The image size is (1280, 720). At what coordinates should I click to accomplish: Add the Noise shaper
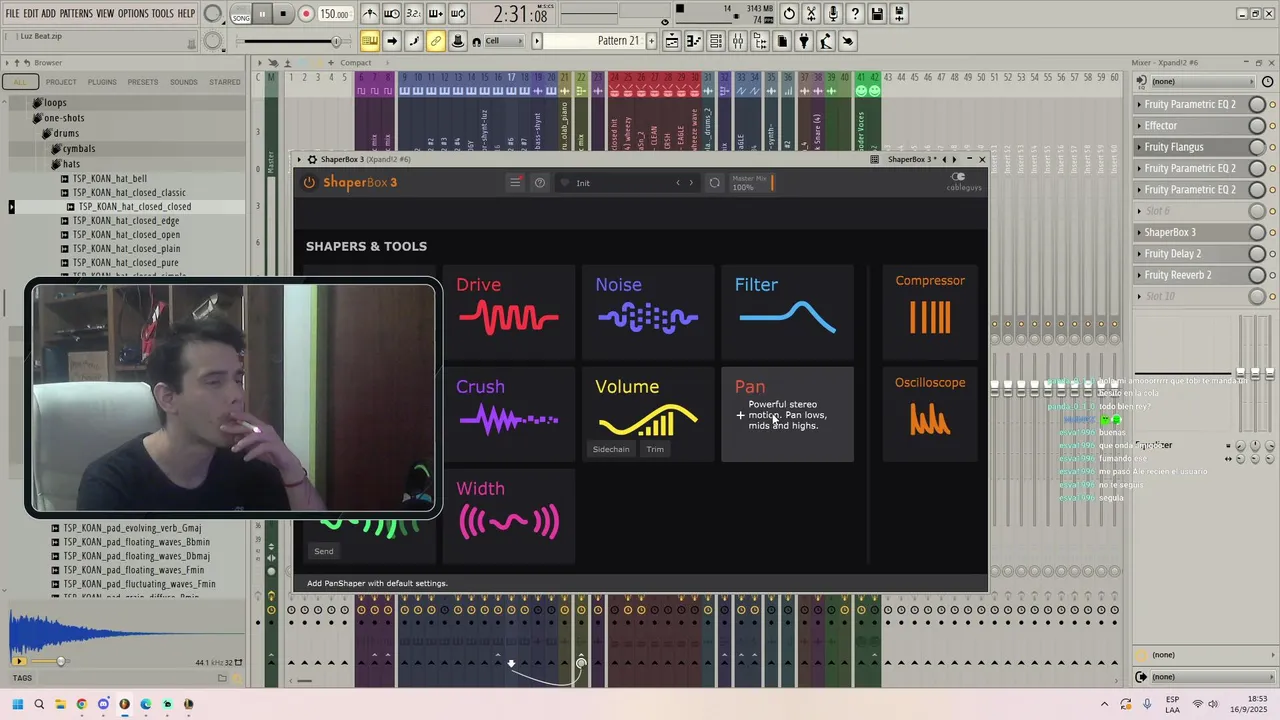point(648,312)
